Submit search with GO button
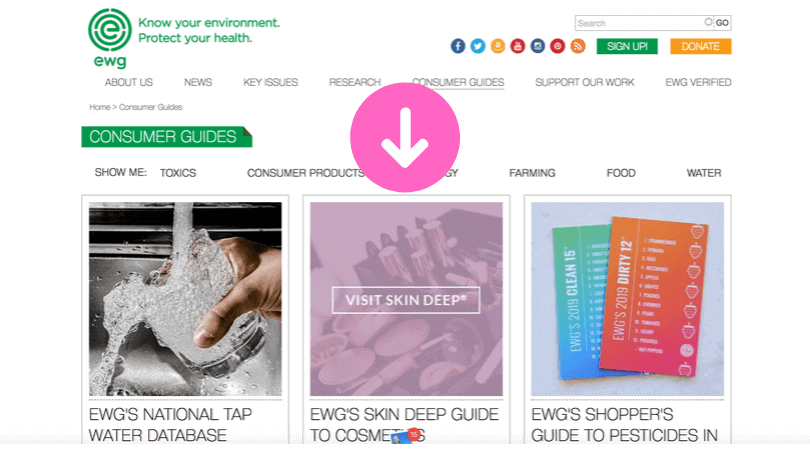The height and width of the screenshot is (450, 810). click(722, 23)
